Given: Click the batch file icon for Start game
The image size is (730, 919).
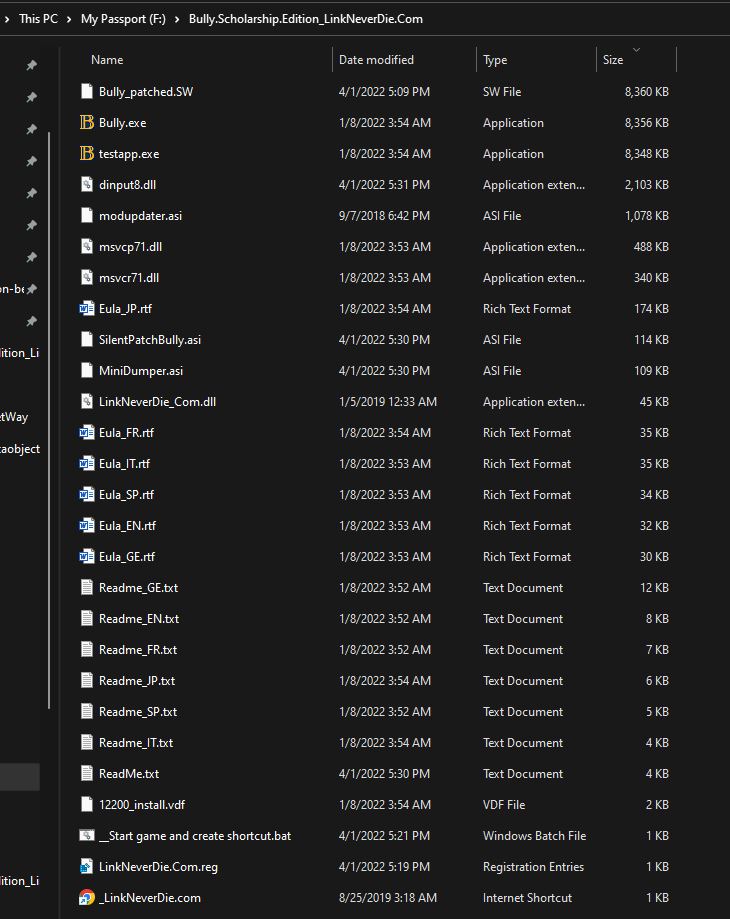Looking at the screenshot, I should point(86,836).
